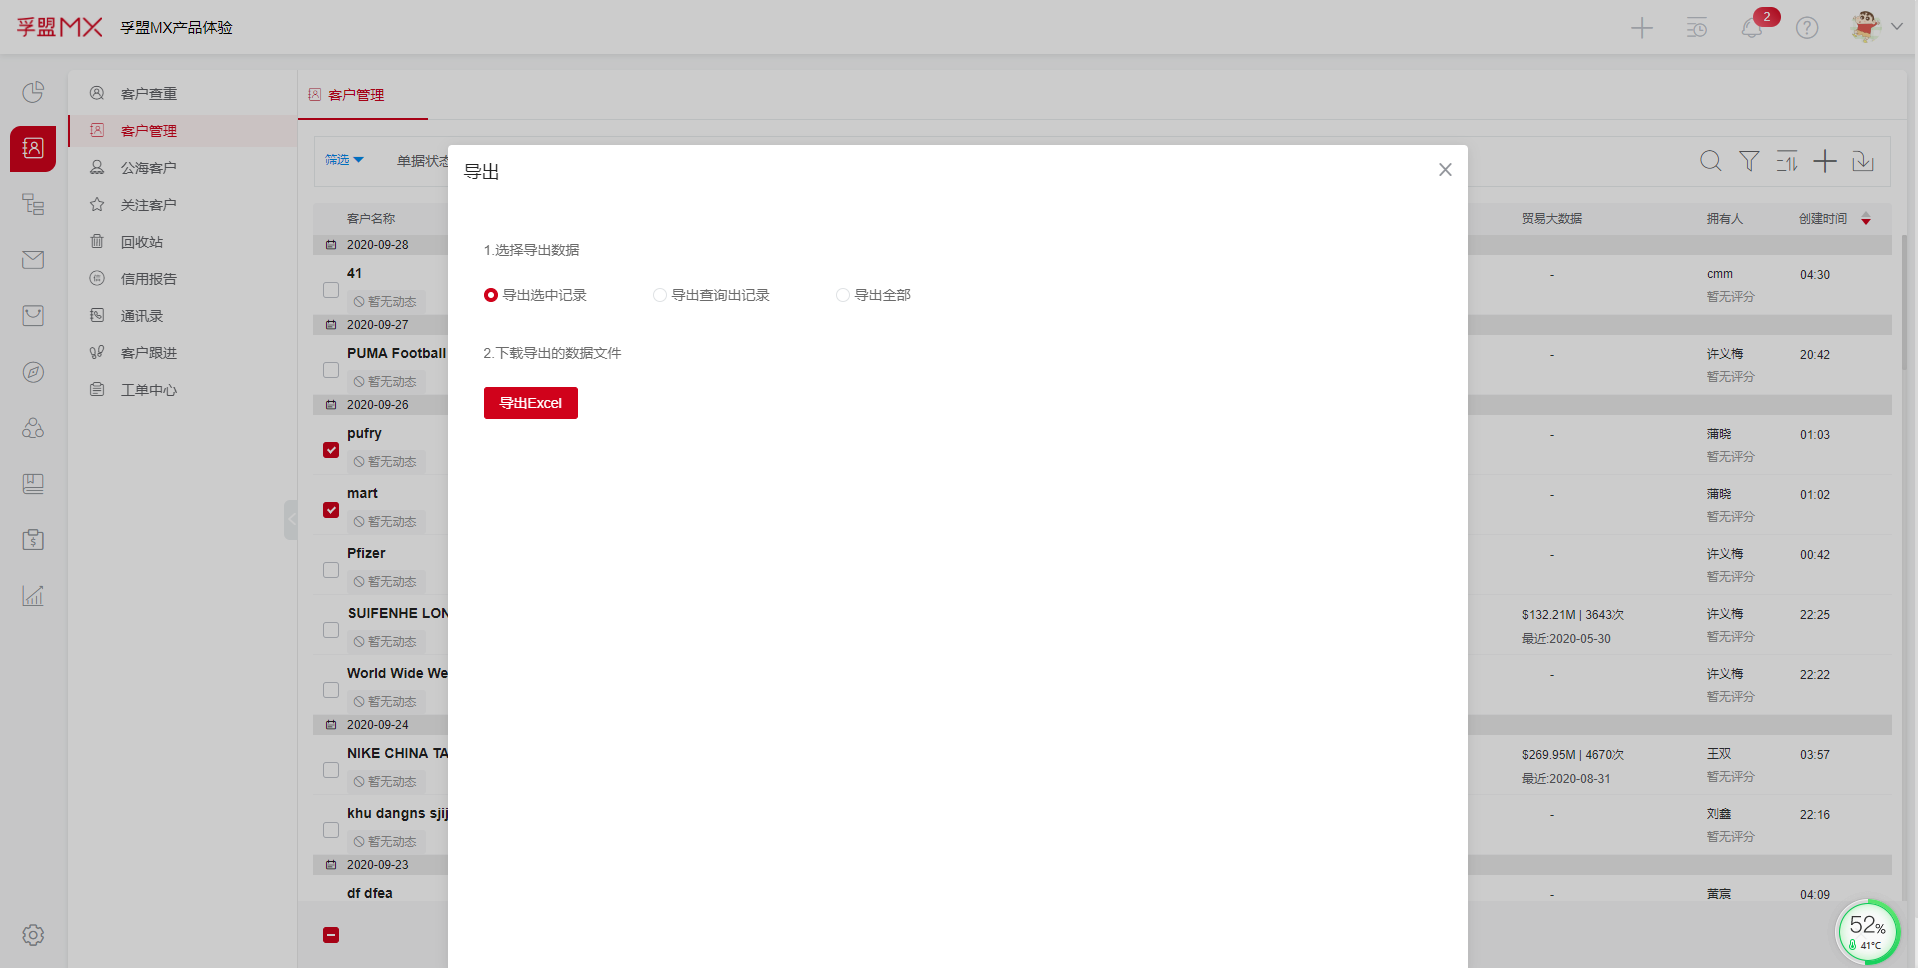Click the notification bell icon

coord(1751,28)
